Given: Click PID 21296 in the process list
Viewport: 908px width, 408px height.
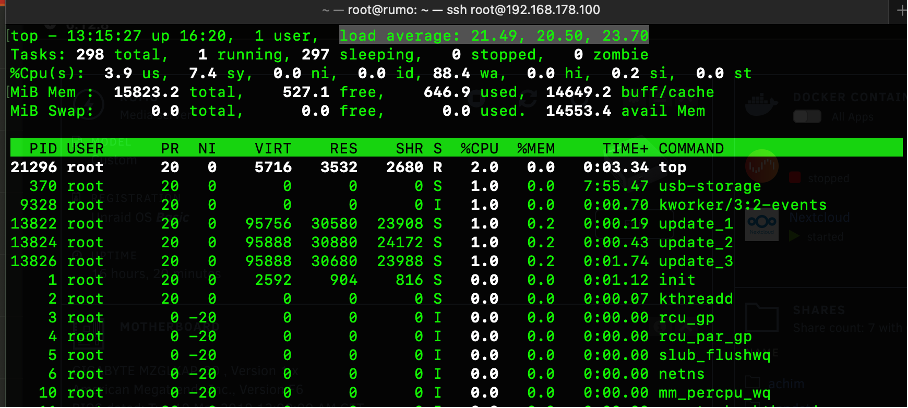Looking at the screenshot, I should (34, 168).
